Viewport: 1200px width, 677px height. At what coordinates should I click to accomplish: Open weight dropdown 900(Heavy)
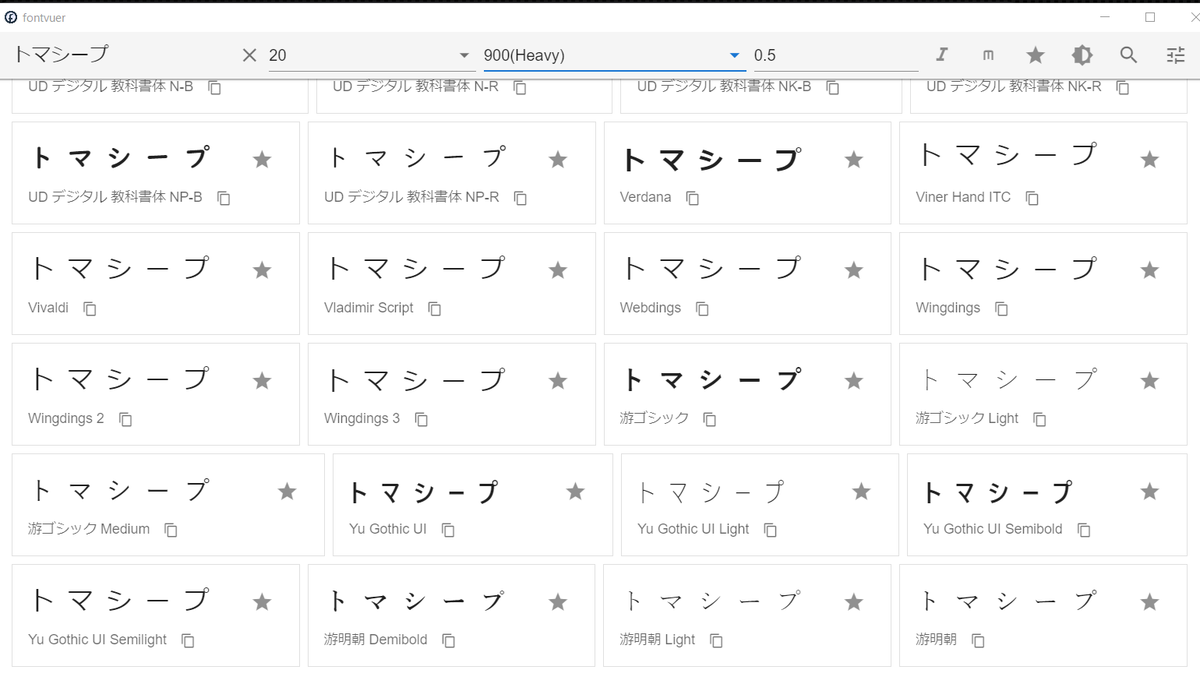pos(613,55)
